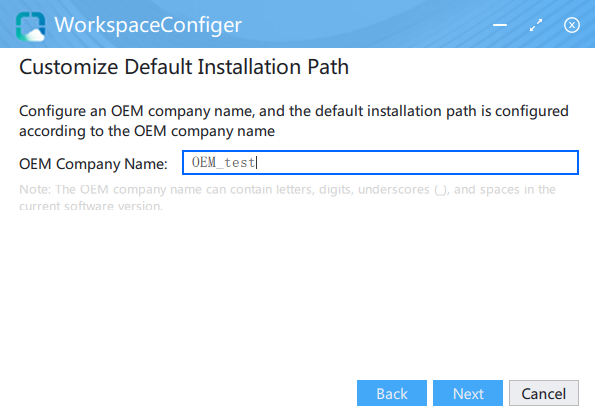Click the 'OEM Company Name:' label
The width and height of the screenshot is (595, 414).
point(93,164)
